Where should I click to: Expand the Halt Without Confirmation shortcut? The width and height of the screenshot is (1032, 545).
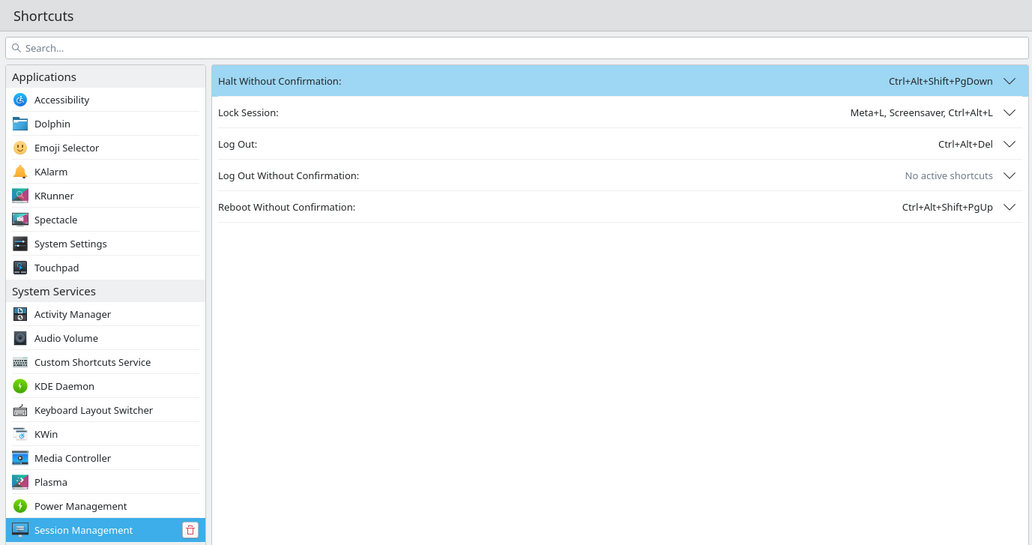tap(1010, 82)
